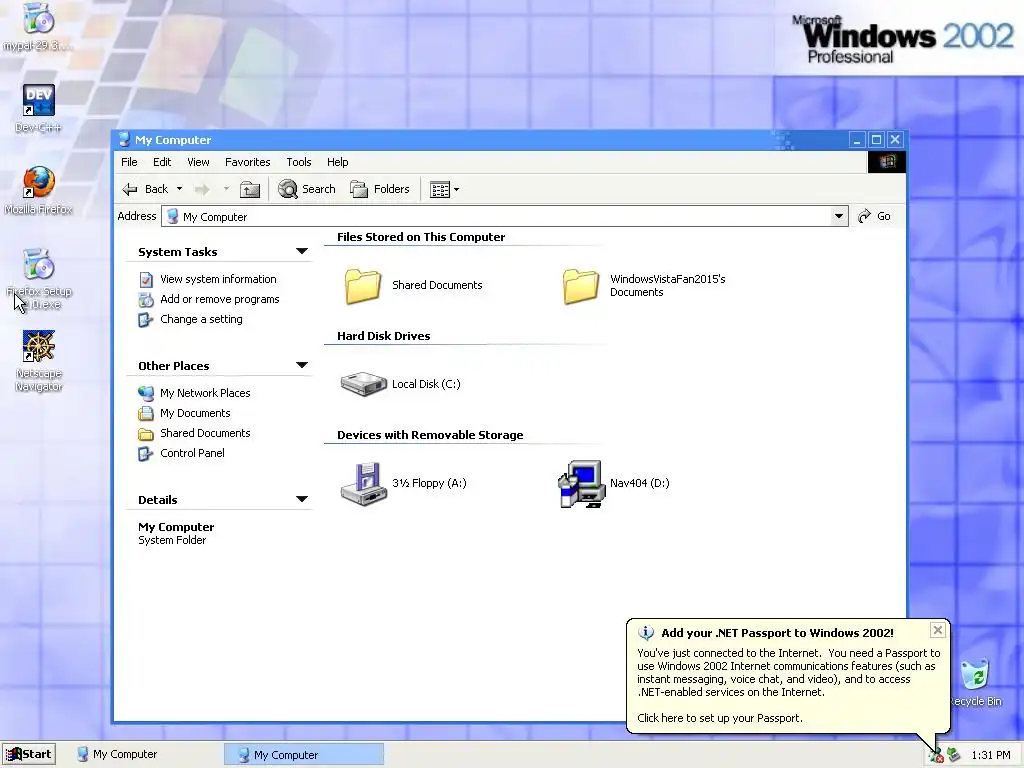Click the Forward arrow toolbar button
Screen dimensions: 1024x768
tap(202, 189)
